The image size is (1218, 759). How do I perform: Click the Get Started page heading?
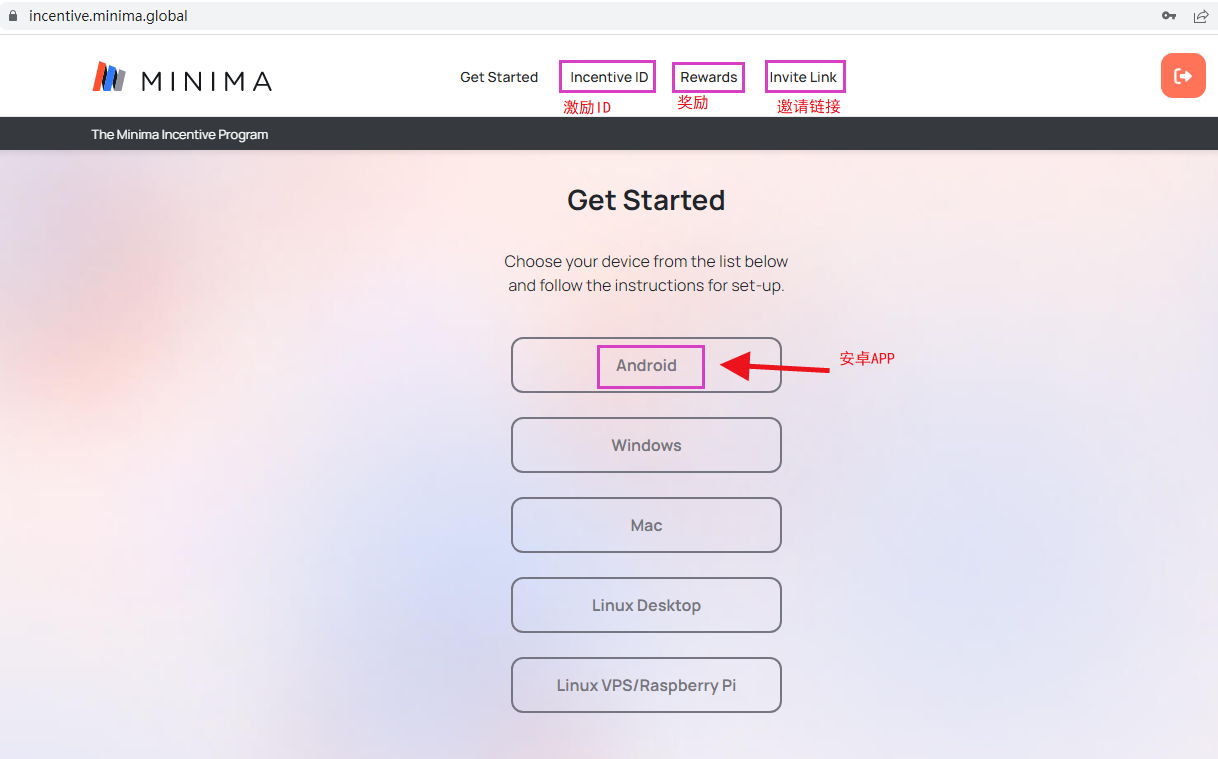click(x=646, y=200)
